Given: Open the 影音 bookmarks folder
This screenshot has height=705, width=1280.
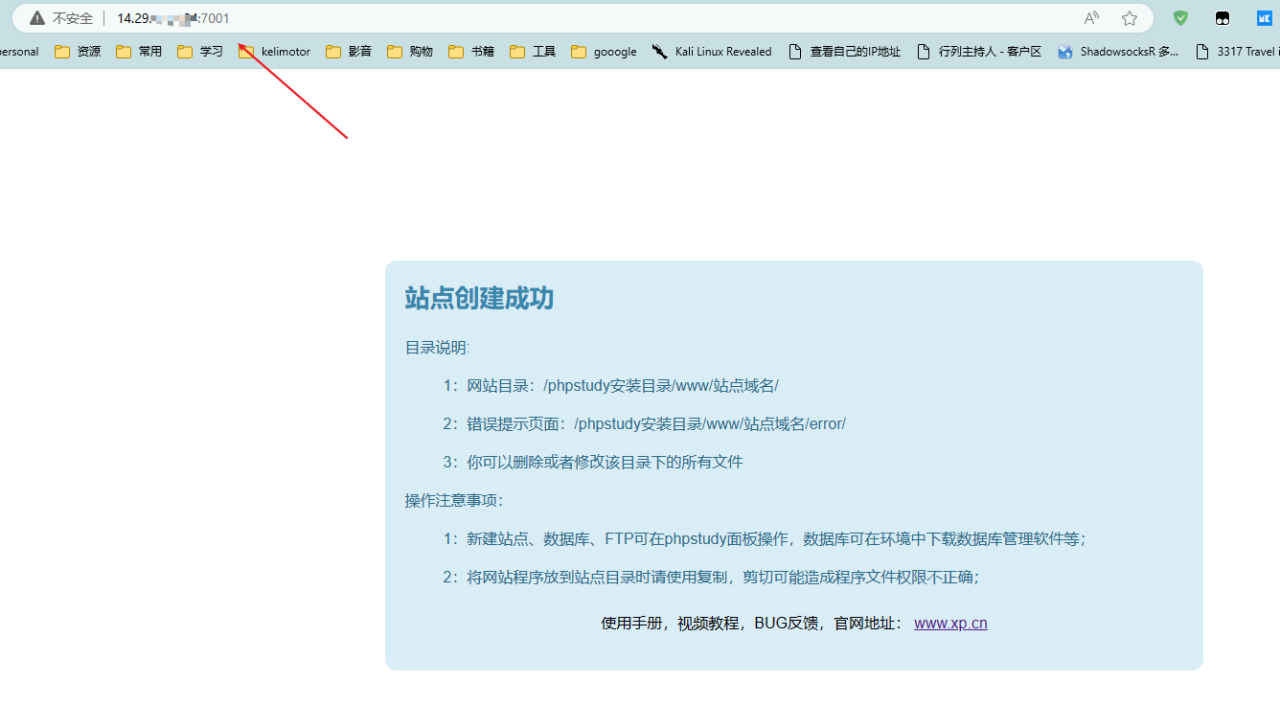Looking at the screenshot, I should (x=348, y=51).
